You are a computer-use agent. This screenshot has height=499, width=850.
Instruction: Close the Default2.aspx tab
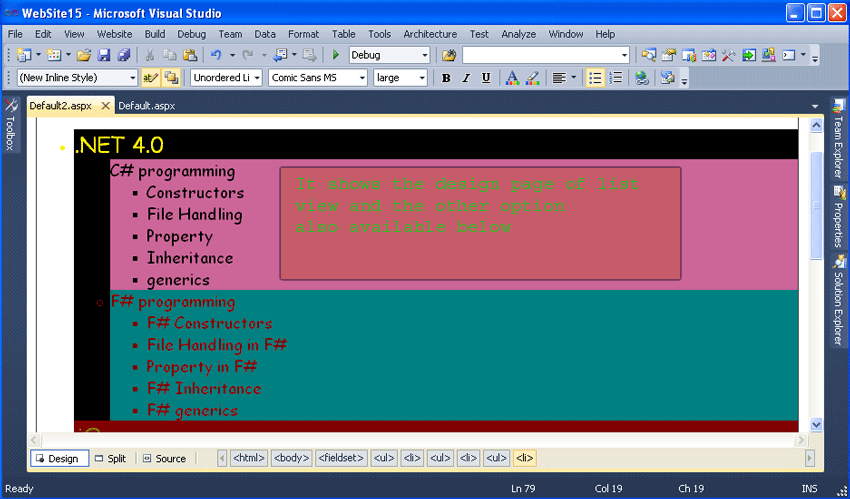(105, 106)
